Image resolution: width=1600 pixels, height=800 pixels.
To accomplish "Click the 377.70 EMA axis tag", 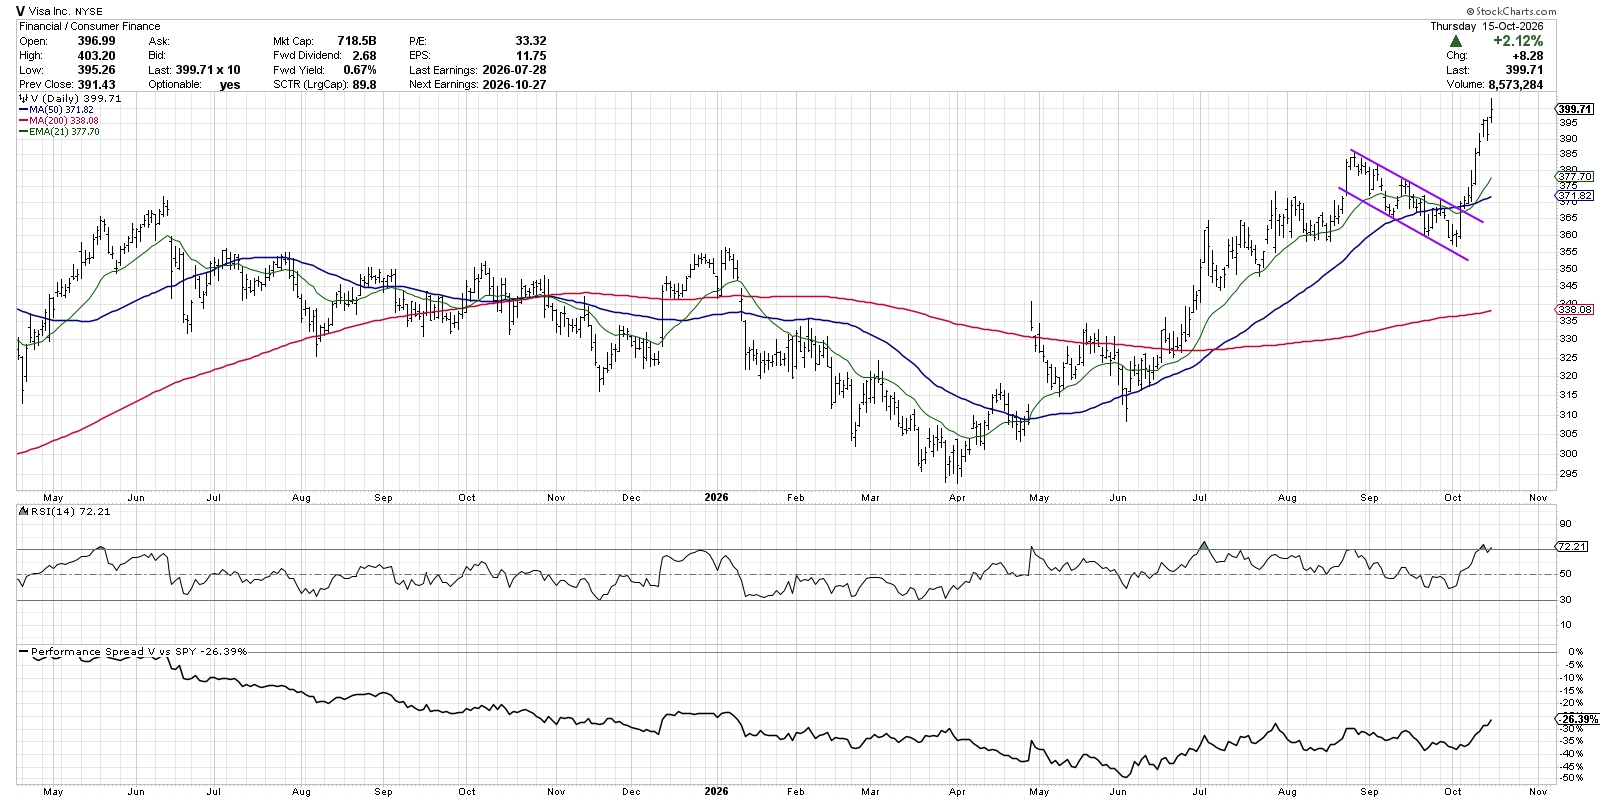I will [1575, 177].
